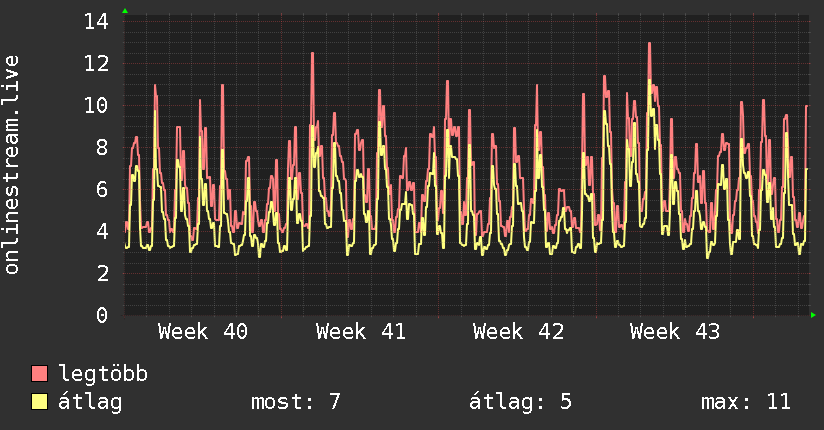Viewport: 824px width, 430px height.
Task: Click the legtöbb legend label
Action: click(103, 373)
